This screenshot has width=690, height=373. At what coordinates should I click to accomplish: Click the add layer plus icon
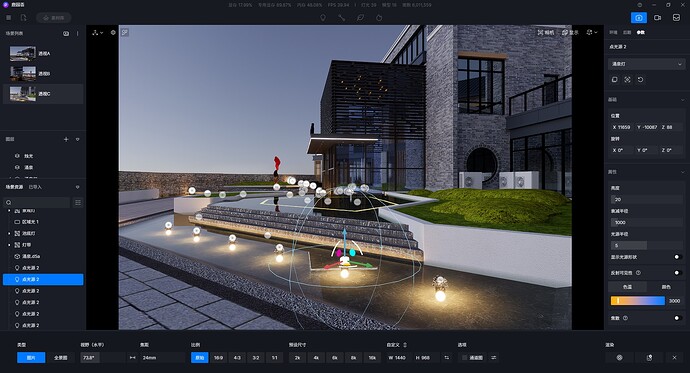(x=66, y=139)
